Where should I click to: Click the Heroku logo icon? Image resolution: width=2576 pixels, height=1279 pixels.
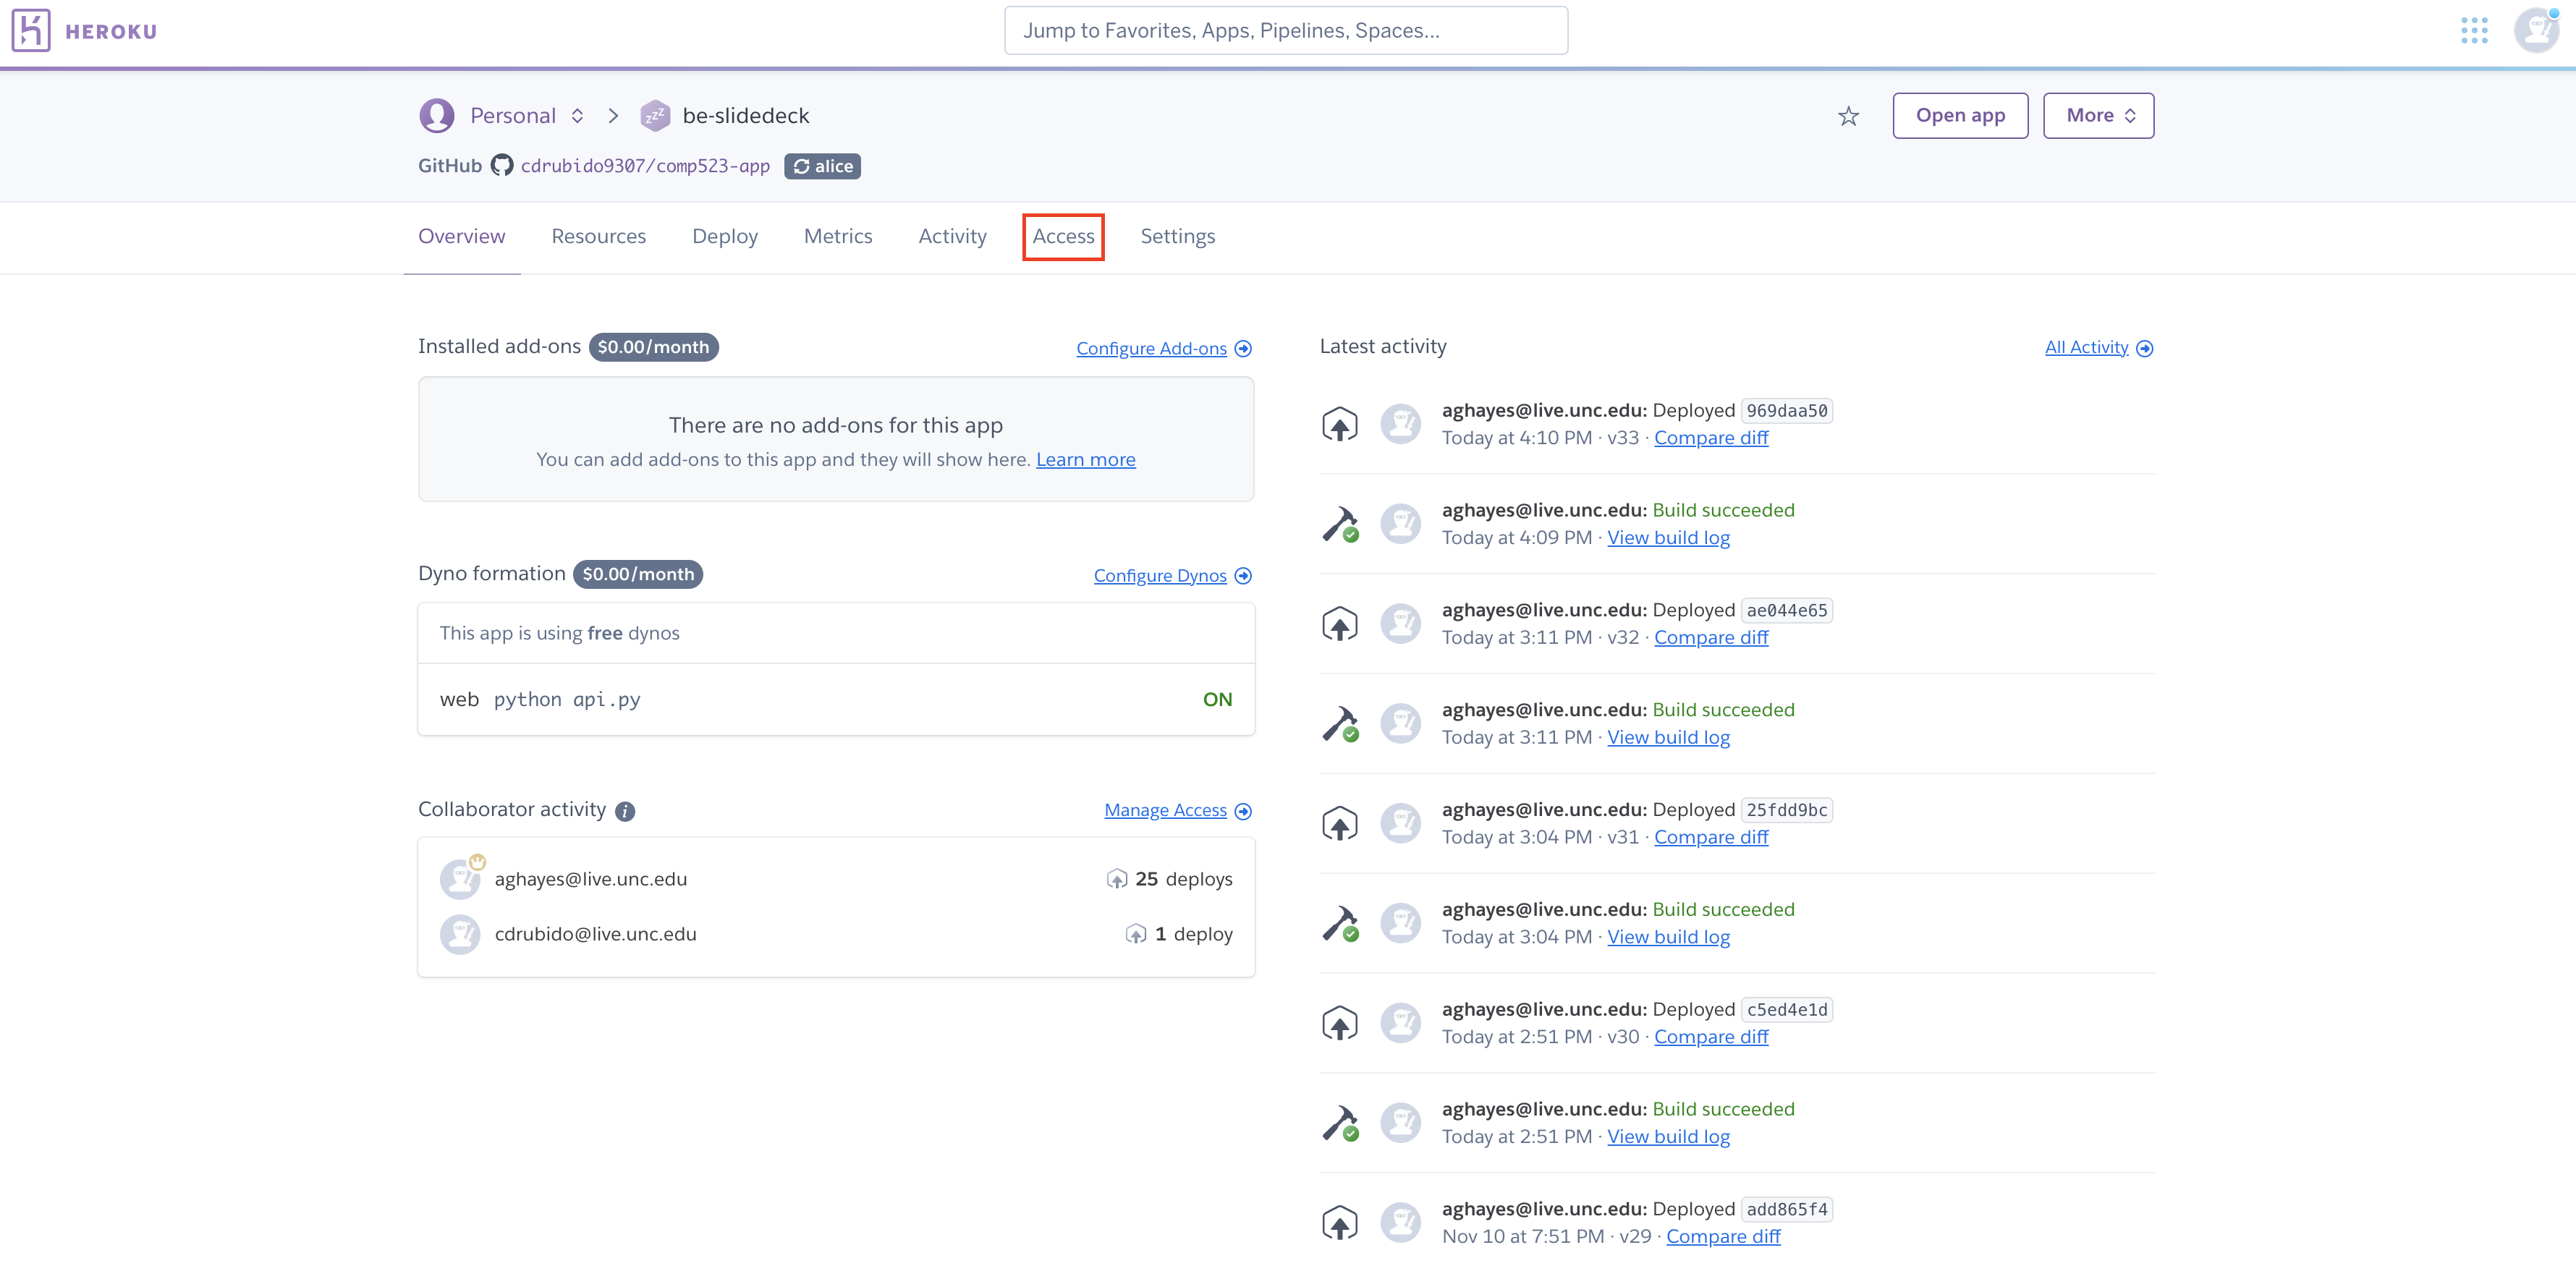[31, 30]
